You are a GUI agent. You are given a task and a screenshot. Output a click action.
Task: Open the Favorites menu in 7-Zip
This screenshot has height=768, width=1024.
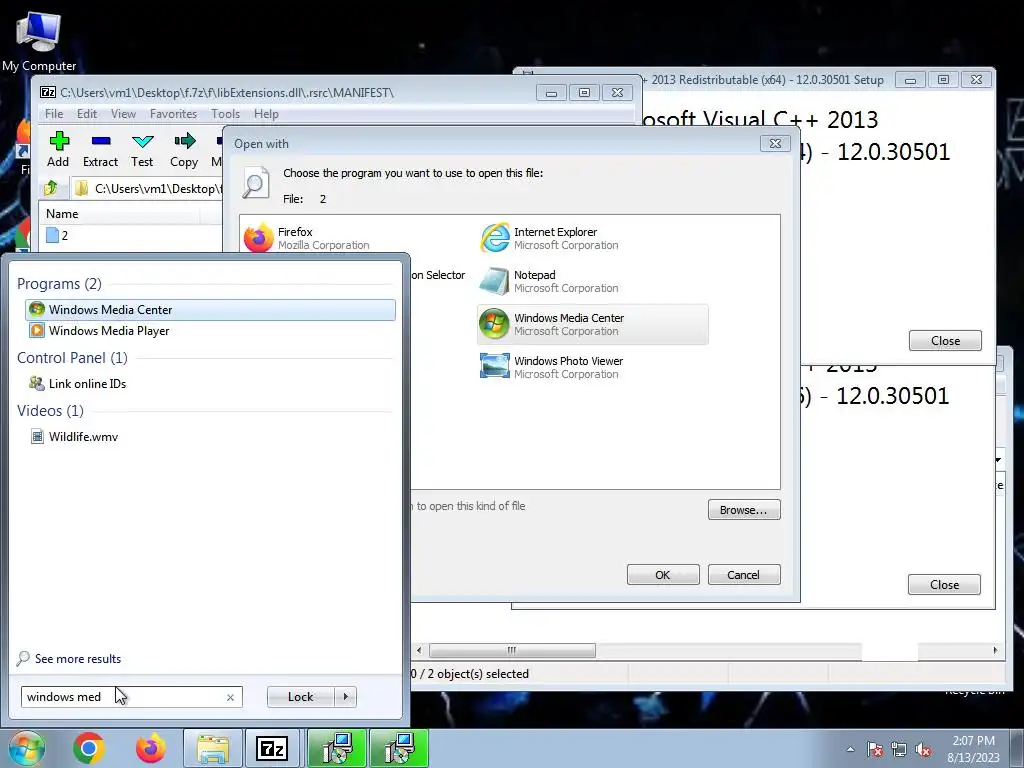coord(173,114)
